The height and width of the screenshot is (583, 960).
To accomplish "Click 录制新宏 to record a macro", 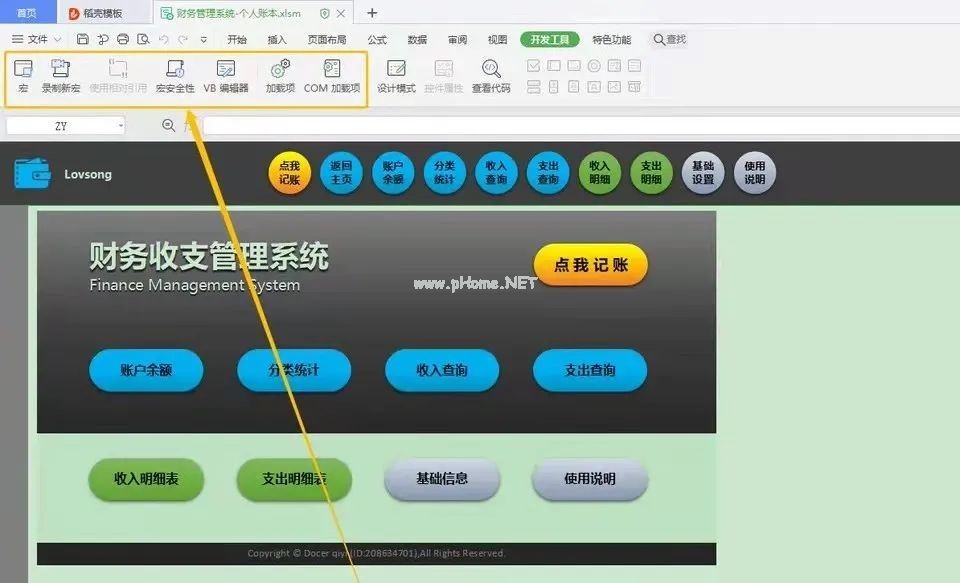I will pyautogui.click(x=61, y=75).
